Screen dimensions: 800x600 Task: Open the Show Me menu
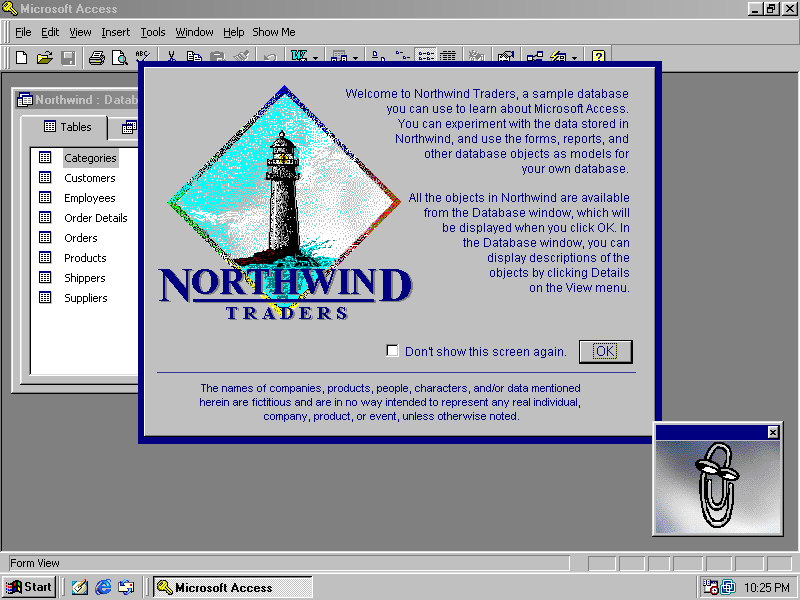(x=274, y=32)
